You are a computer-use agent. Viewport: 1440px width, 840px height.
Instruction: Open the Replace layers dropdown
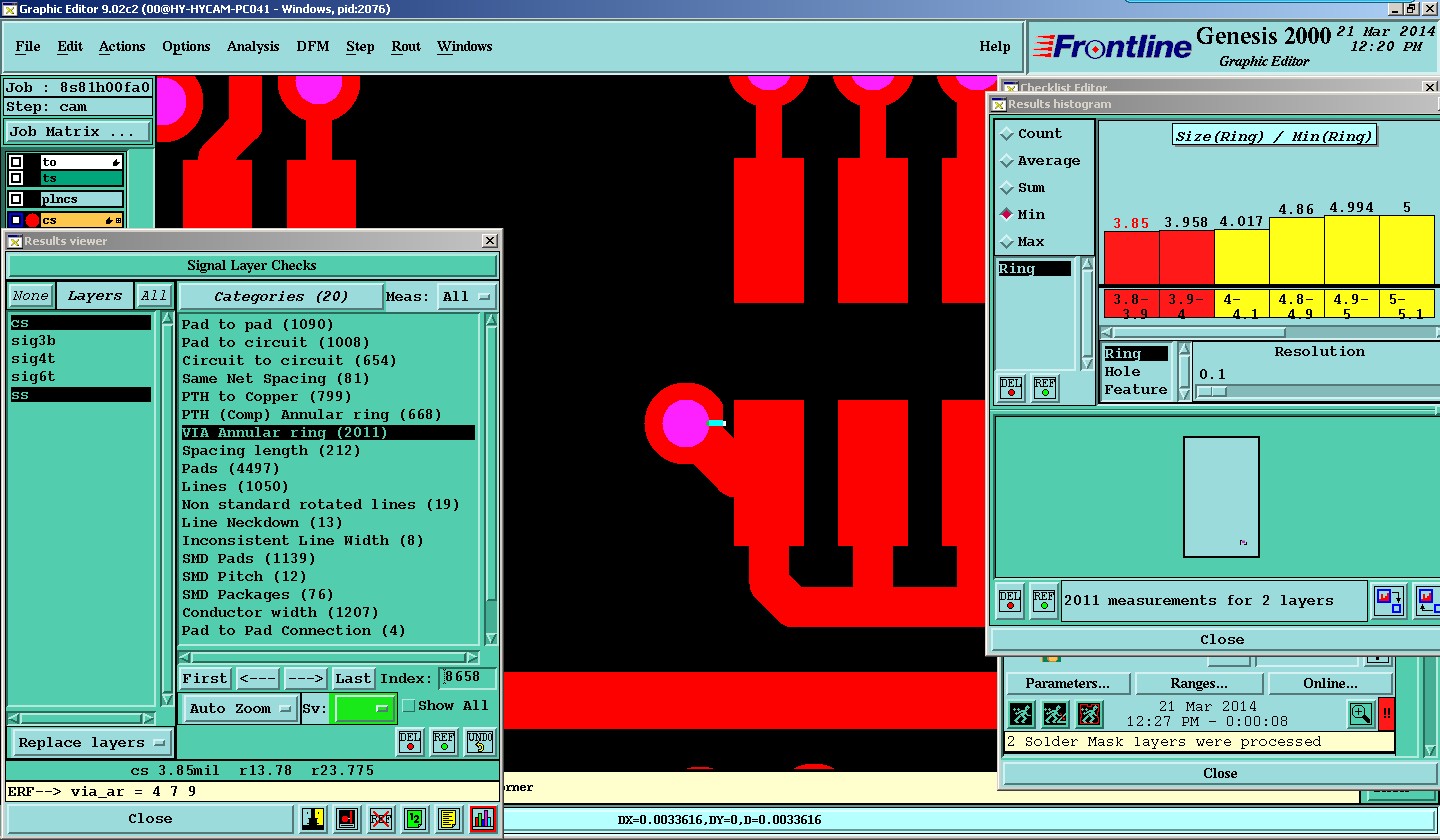(x=91, y=743)
